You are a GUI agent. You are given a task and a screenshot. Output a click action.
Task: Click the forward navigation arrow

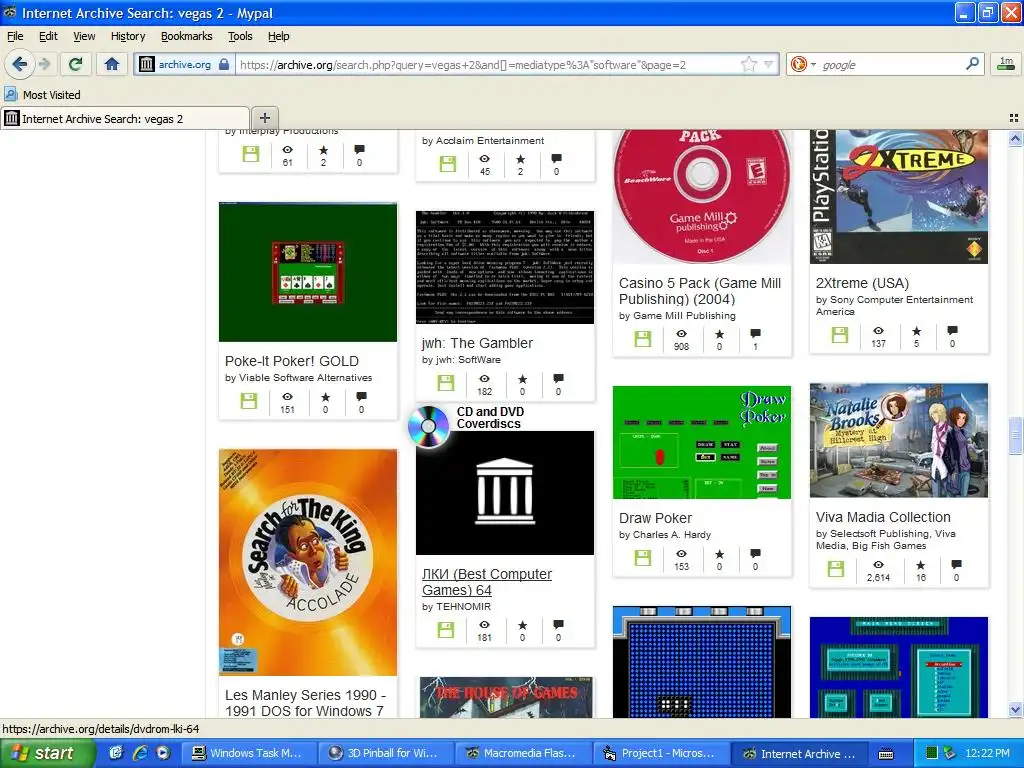44,64
